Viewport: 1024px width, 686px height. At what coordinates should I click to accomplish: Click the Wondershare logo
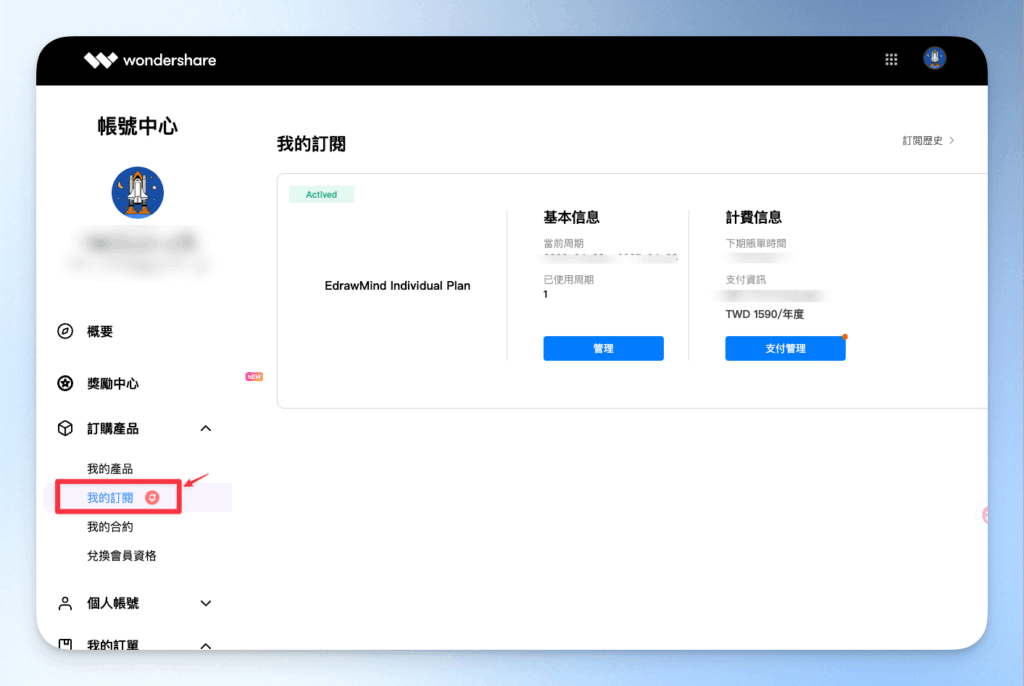150,60
